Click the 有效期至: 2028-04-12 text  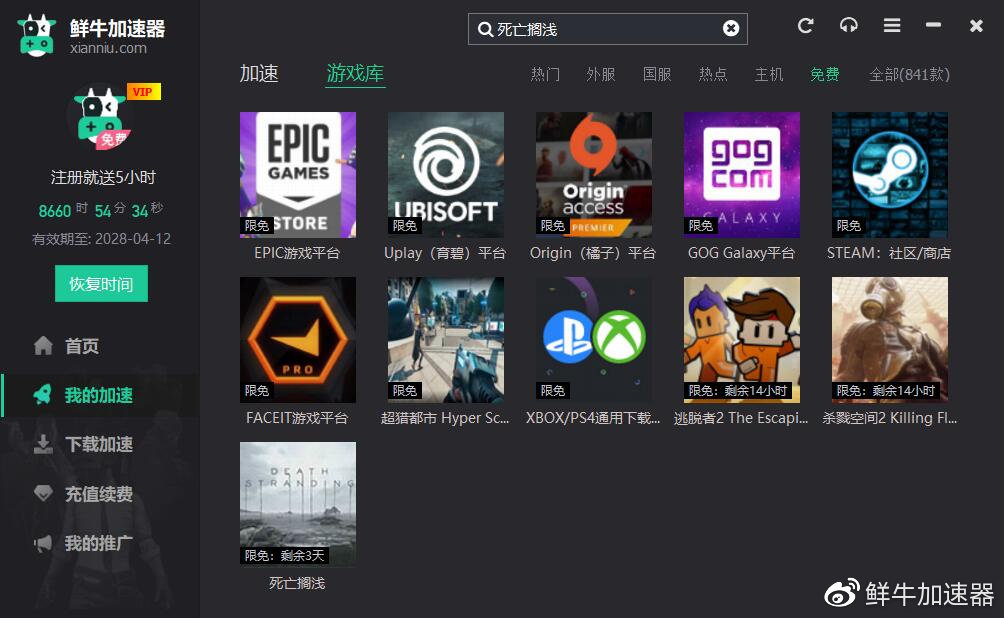coord(102,239)
